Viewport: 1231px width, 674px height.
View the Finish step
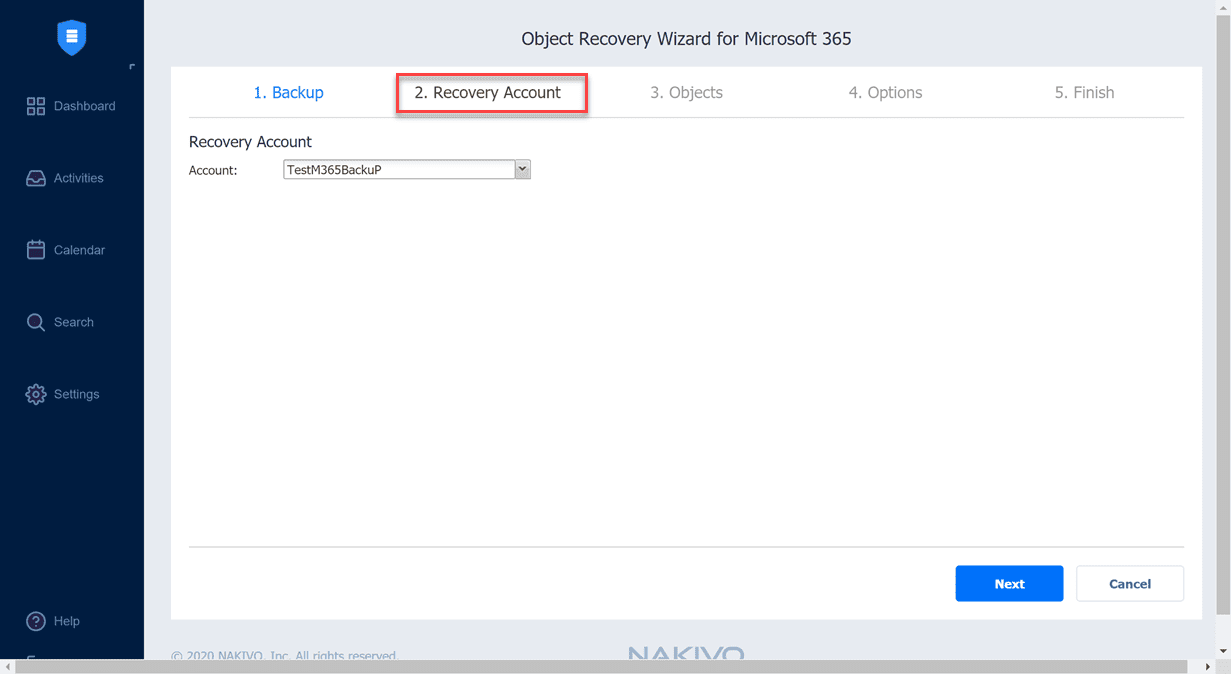tap(1084, 92)
